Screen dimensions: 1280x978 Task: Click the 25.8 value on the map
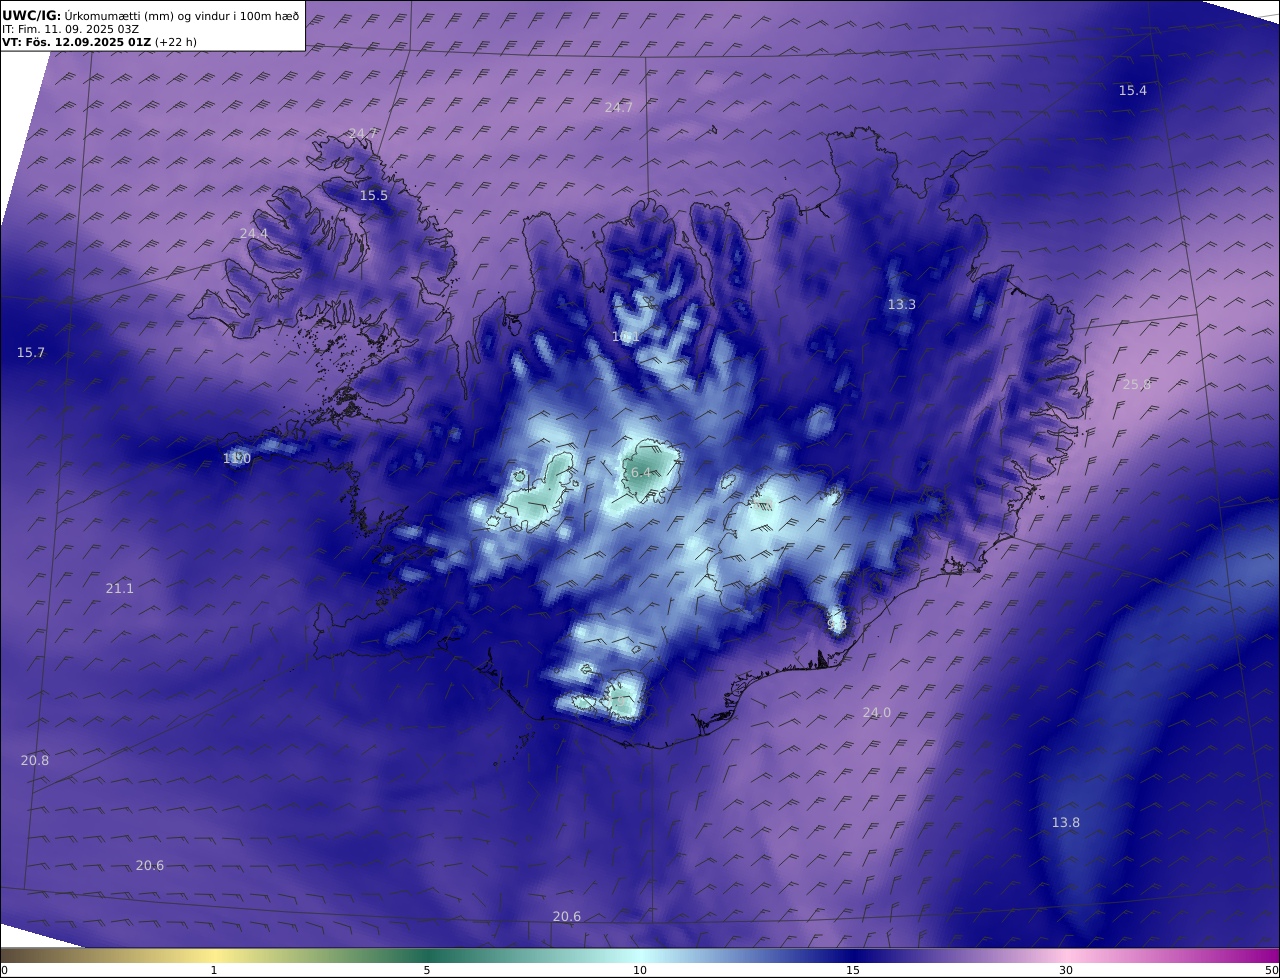tap(1136, 384)
